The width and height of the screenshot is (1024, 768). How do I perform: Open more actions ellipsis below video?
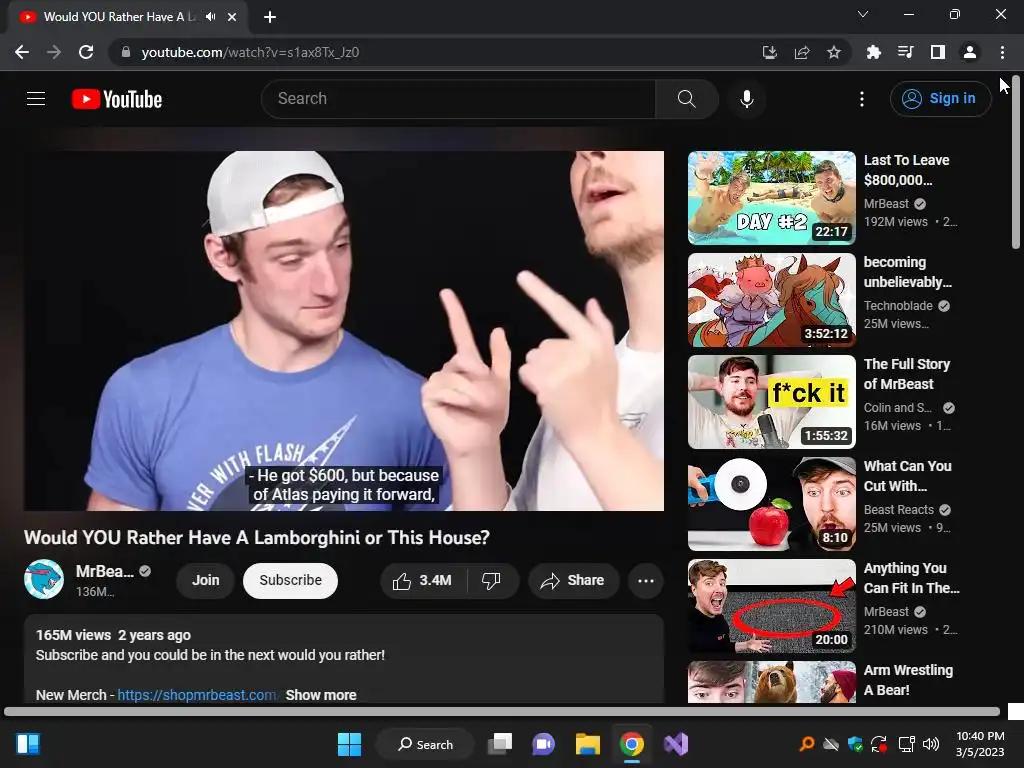pyautogui.click(x=646, y=581)
